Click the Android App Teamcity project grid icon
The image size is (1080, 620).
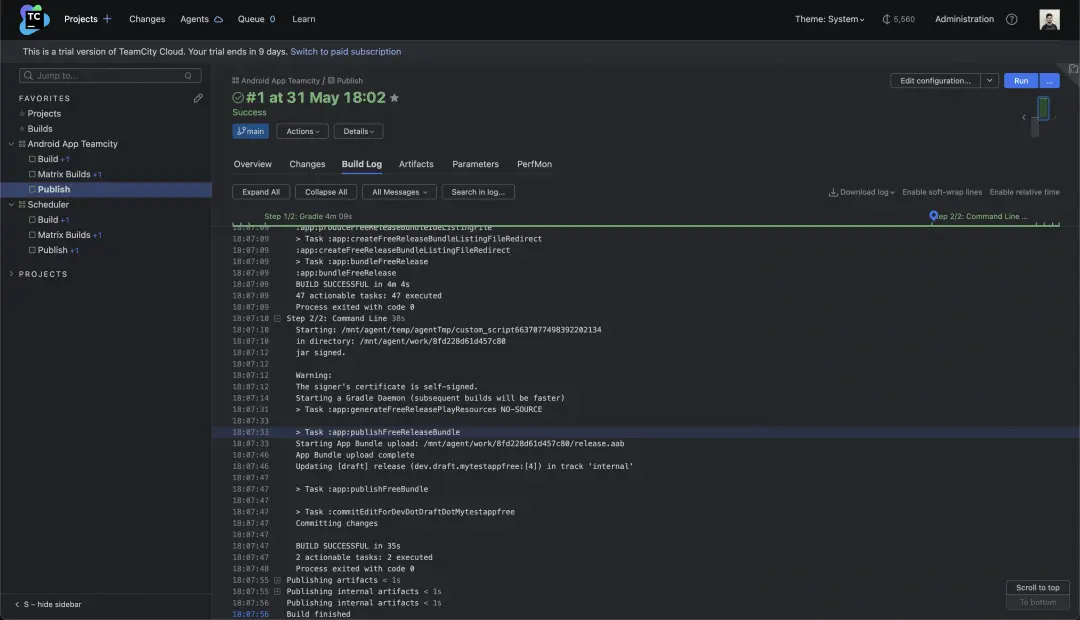click(x=22, y=144)
